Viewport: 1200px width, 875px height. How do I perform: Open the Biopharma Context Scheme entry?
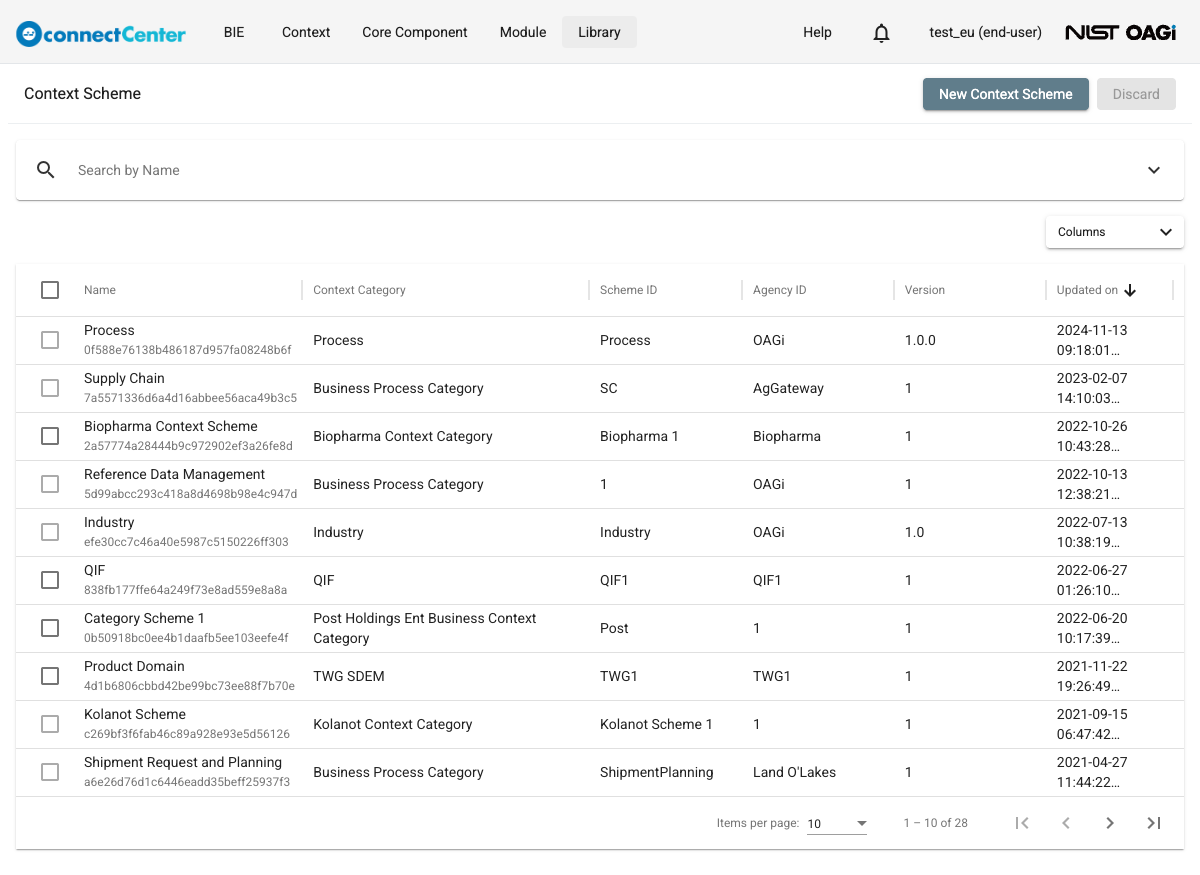point(171,426)
